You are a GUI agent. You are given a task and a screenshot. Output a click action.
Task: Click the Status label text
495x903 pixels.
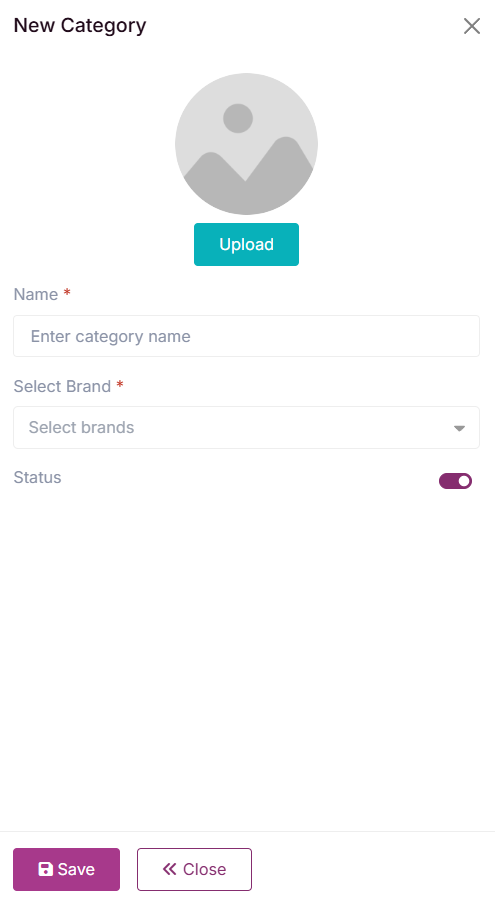(x=37, y=477)
